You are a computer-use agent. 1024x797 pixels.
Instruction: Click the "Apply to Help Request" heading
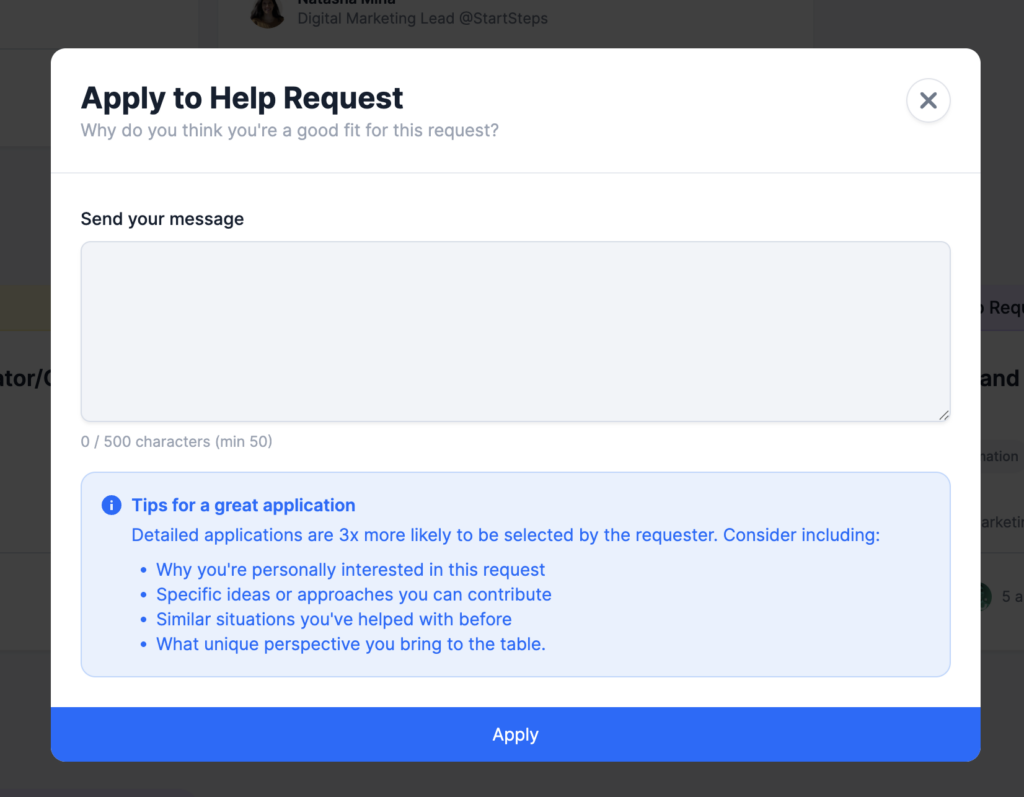coord(242,98)
